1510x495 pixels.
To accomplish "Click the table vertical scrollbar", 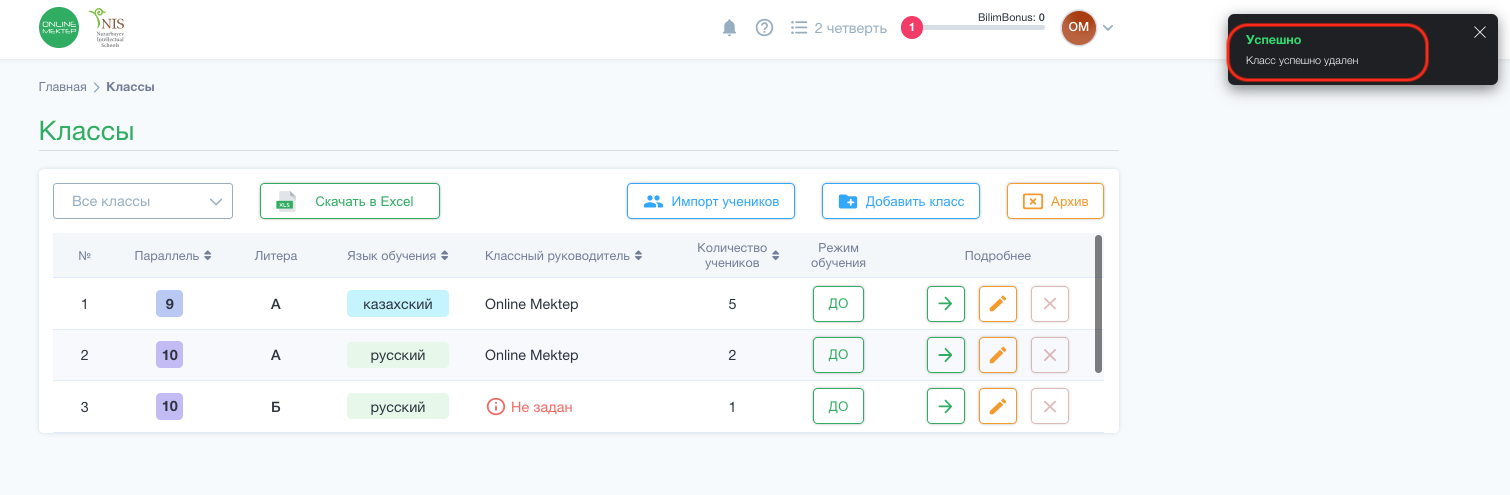I will click(x=1099, y=304).
